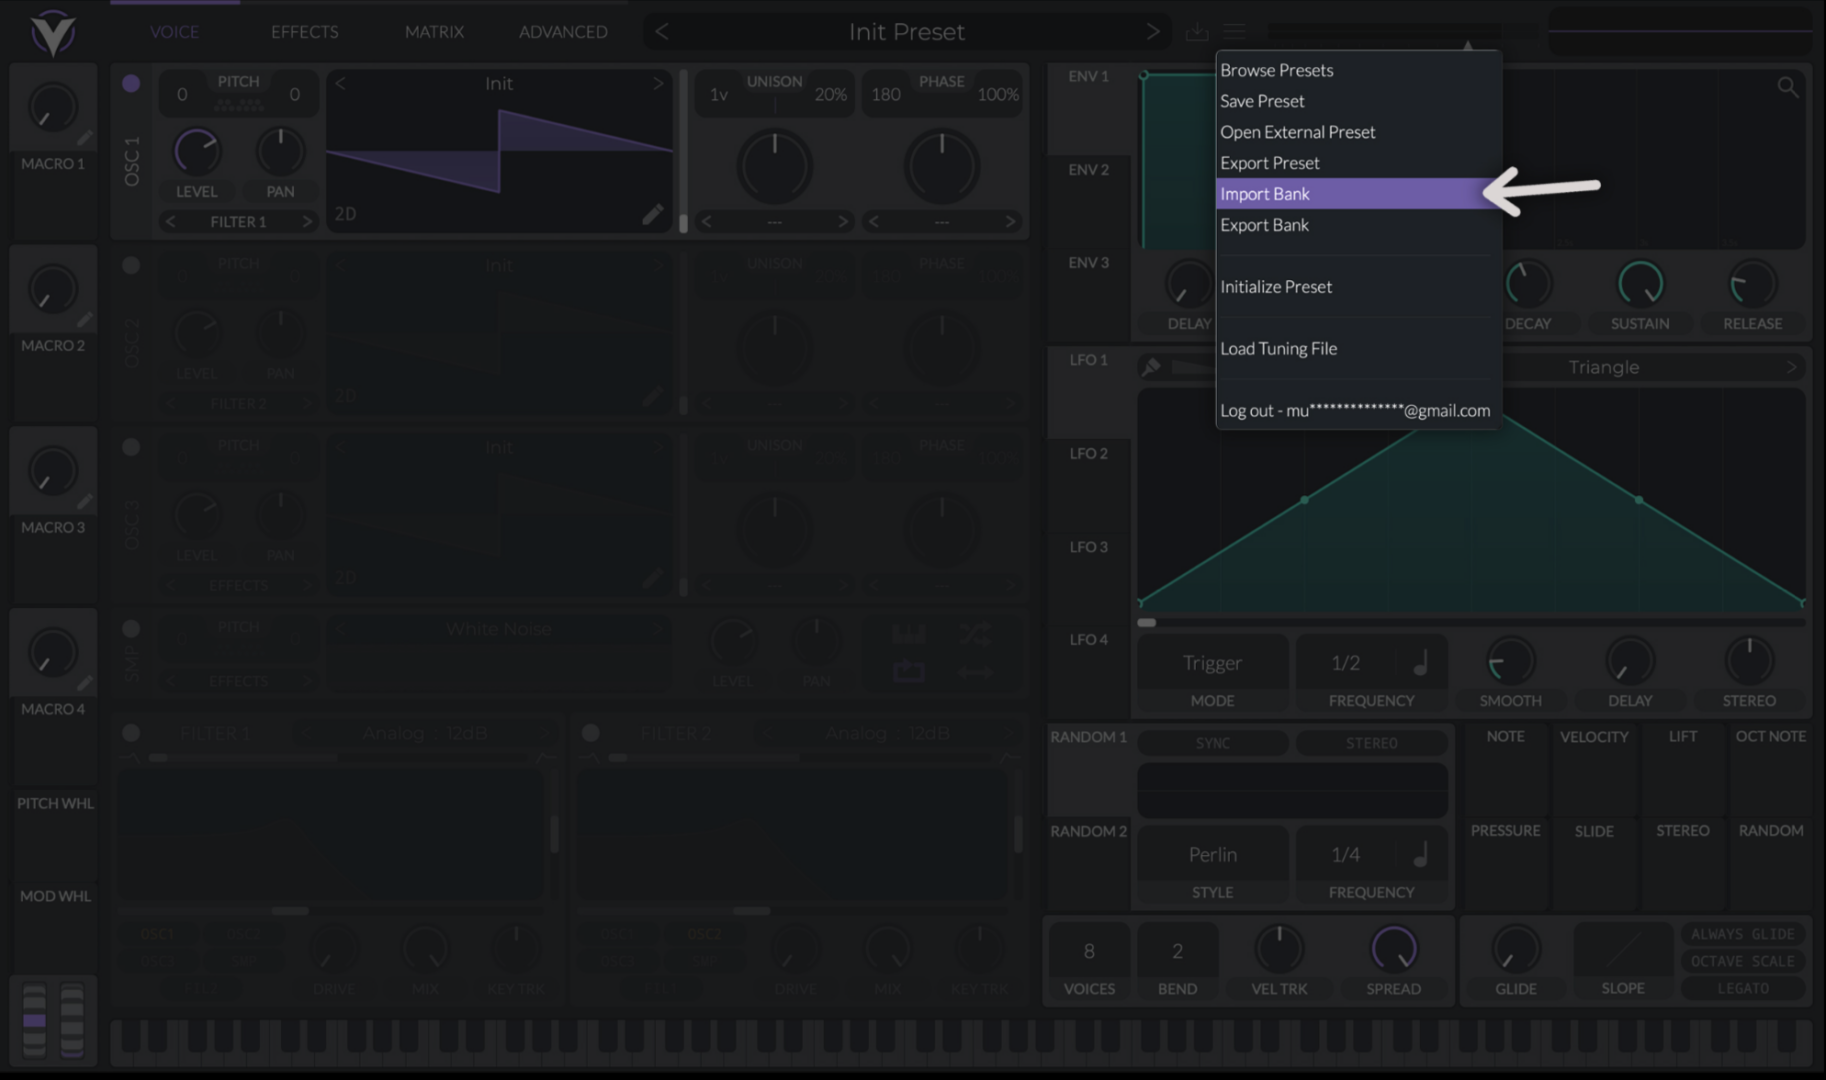Open the sample folder browser in SMP row
1826x1080 pixels.
click(x=908, y=673)
